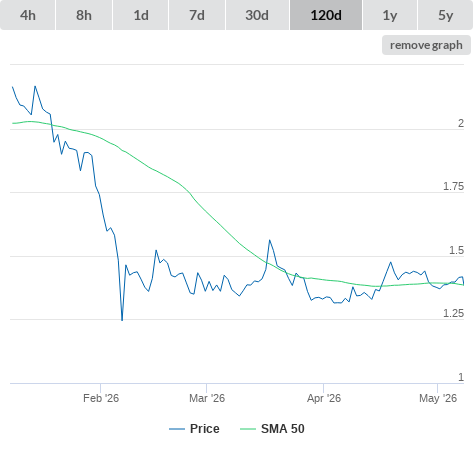Image resolution: width=474 pixels, height=455 pixels.
Task: Switch to the 8h time range
Action: [84, 15]
